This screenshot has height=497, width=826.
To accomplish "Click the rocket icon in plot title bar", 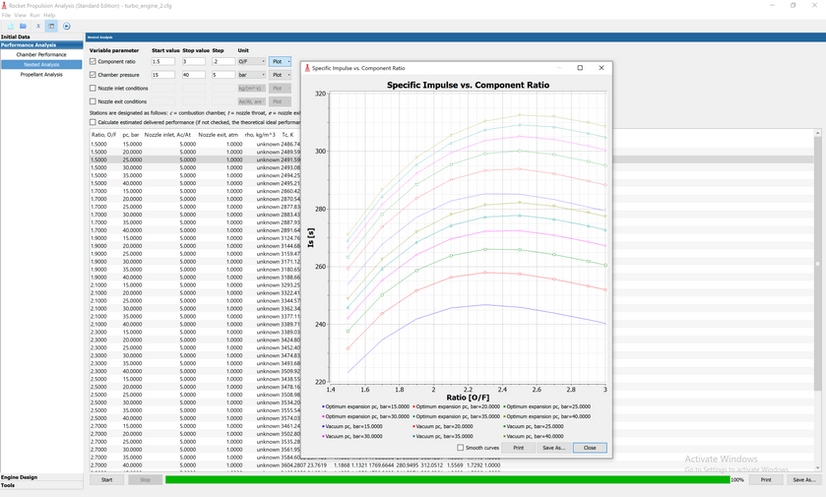I will pos(307,68).
